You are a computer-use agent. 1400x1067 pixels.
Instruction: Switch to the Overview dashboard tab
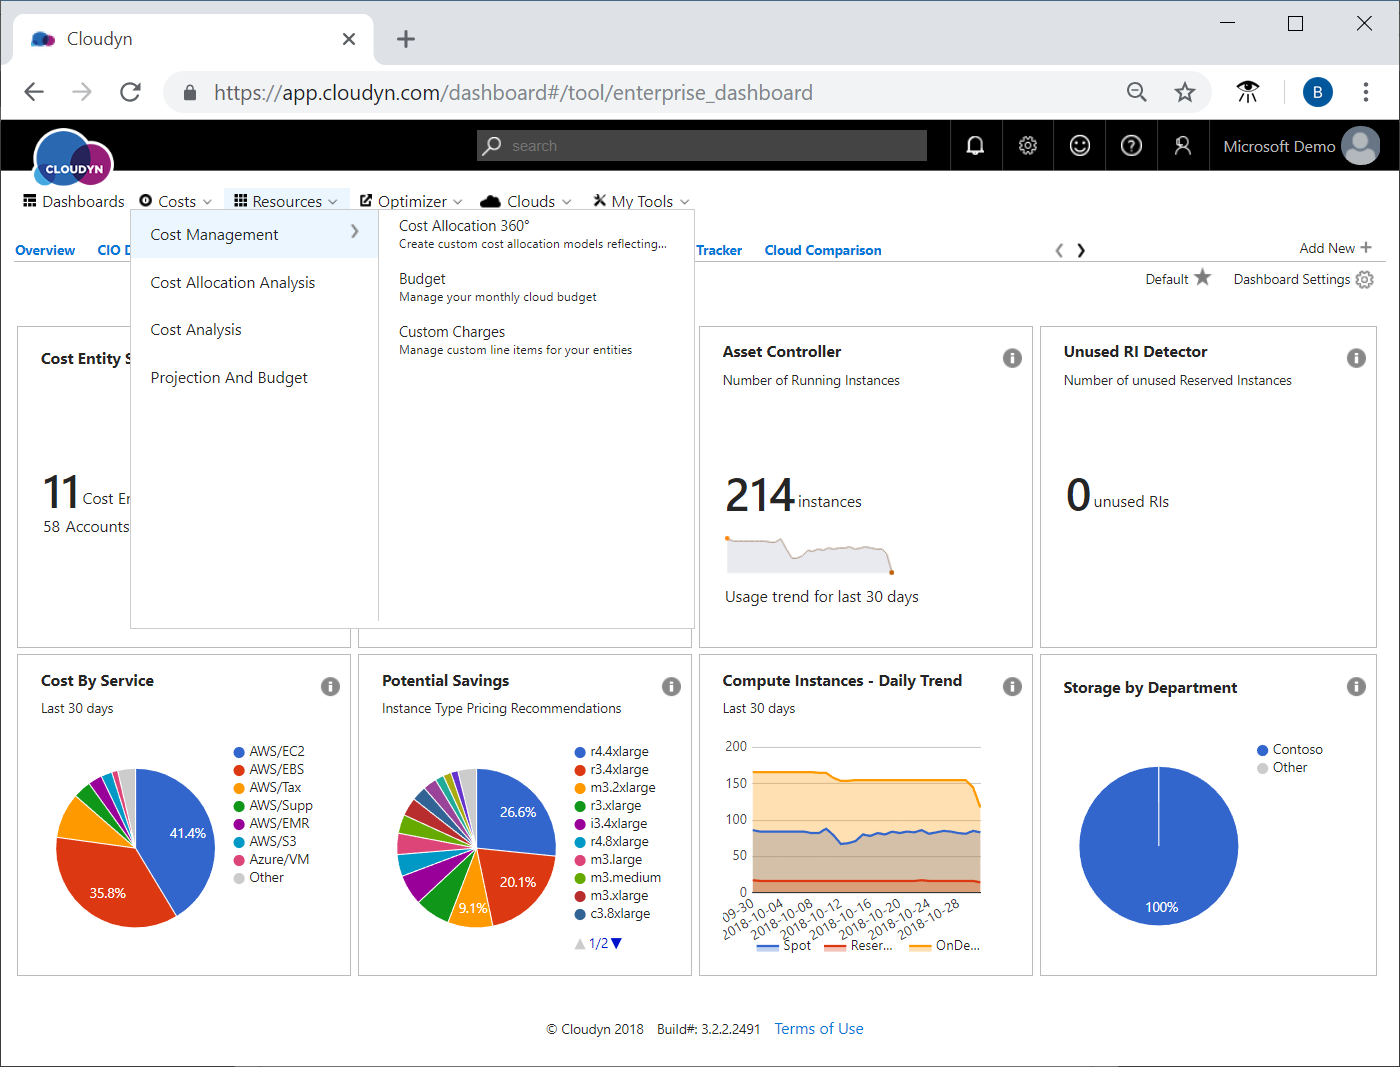(45, 250)
